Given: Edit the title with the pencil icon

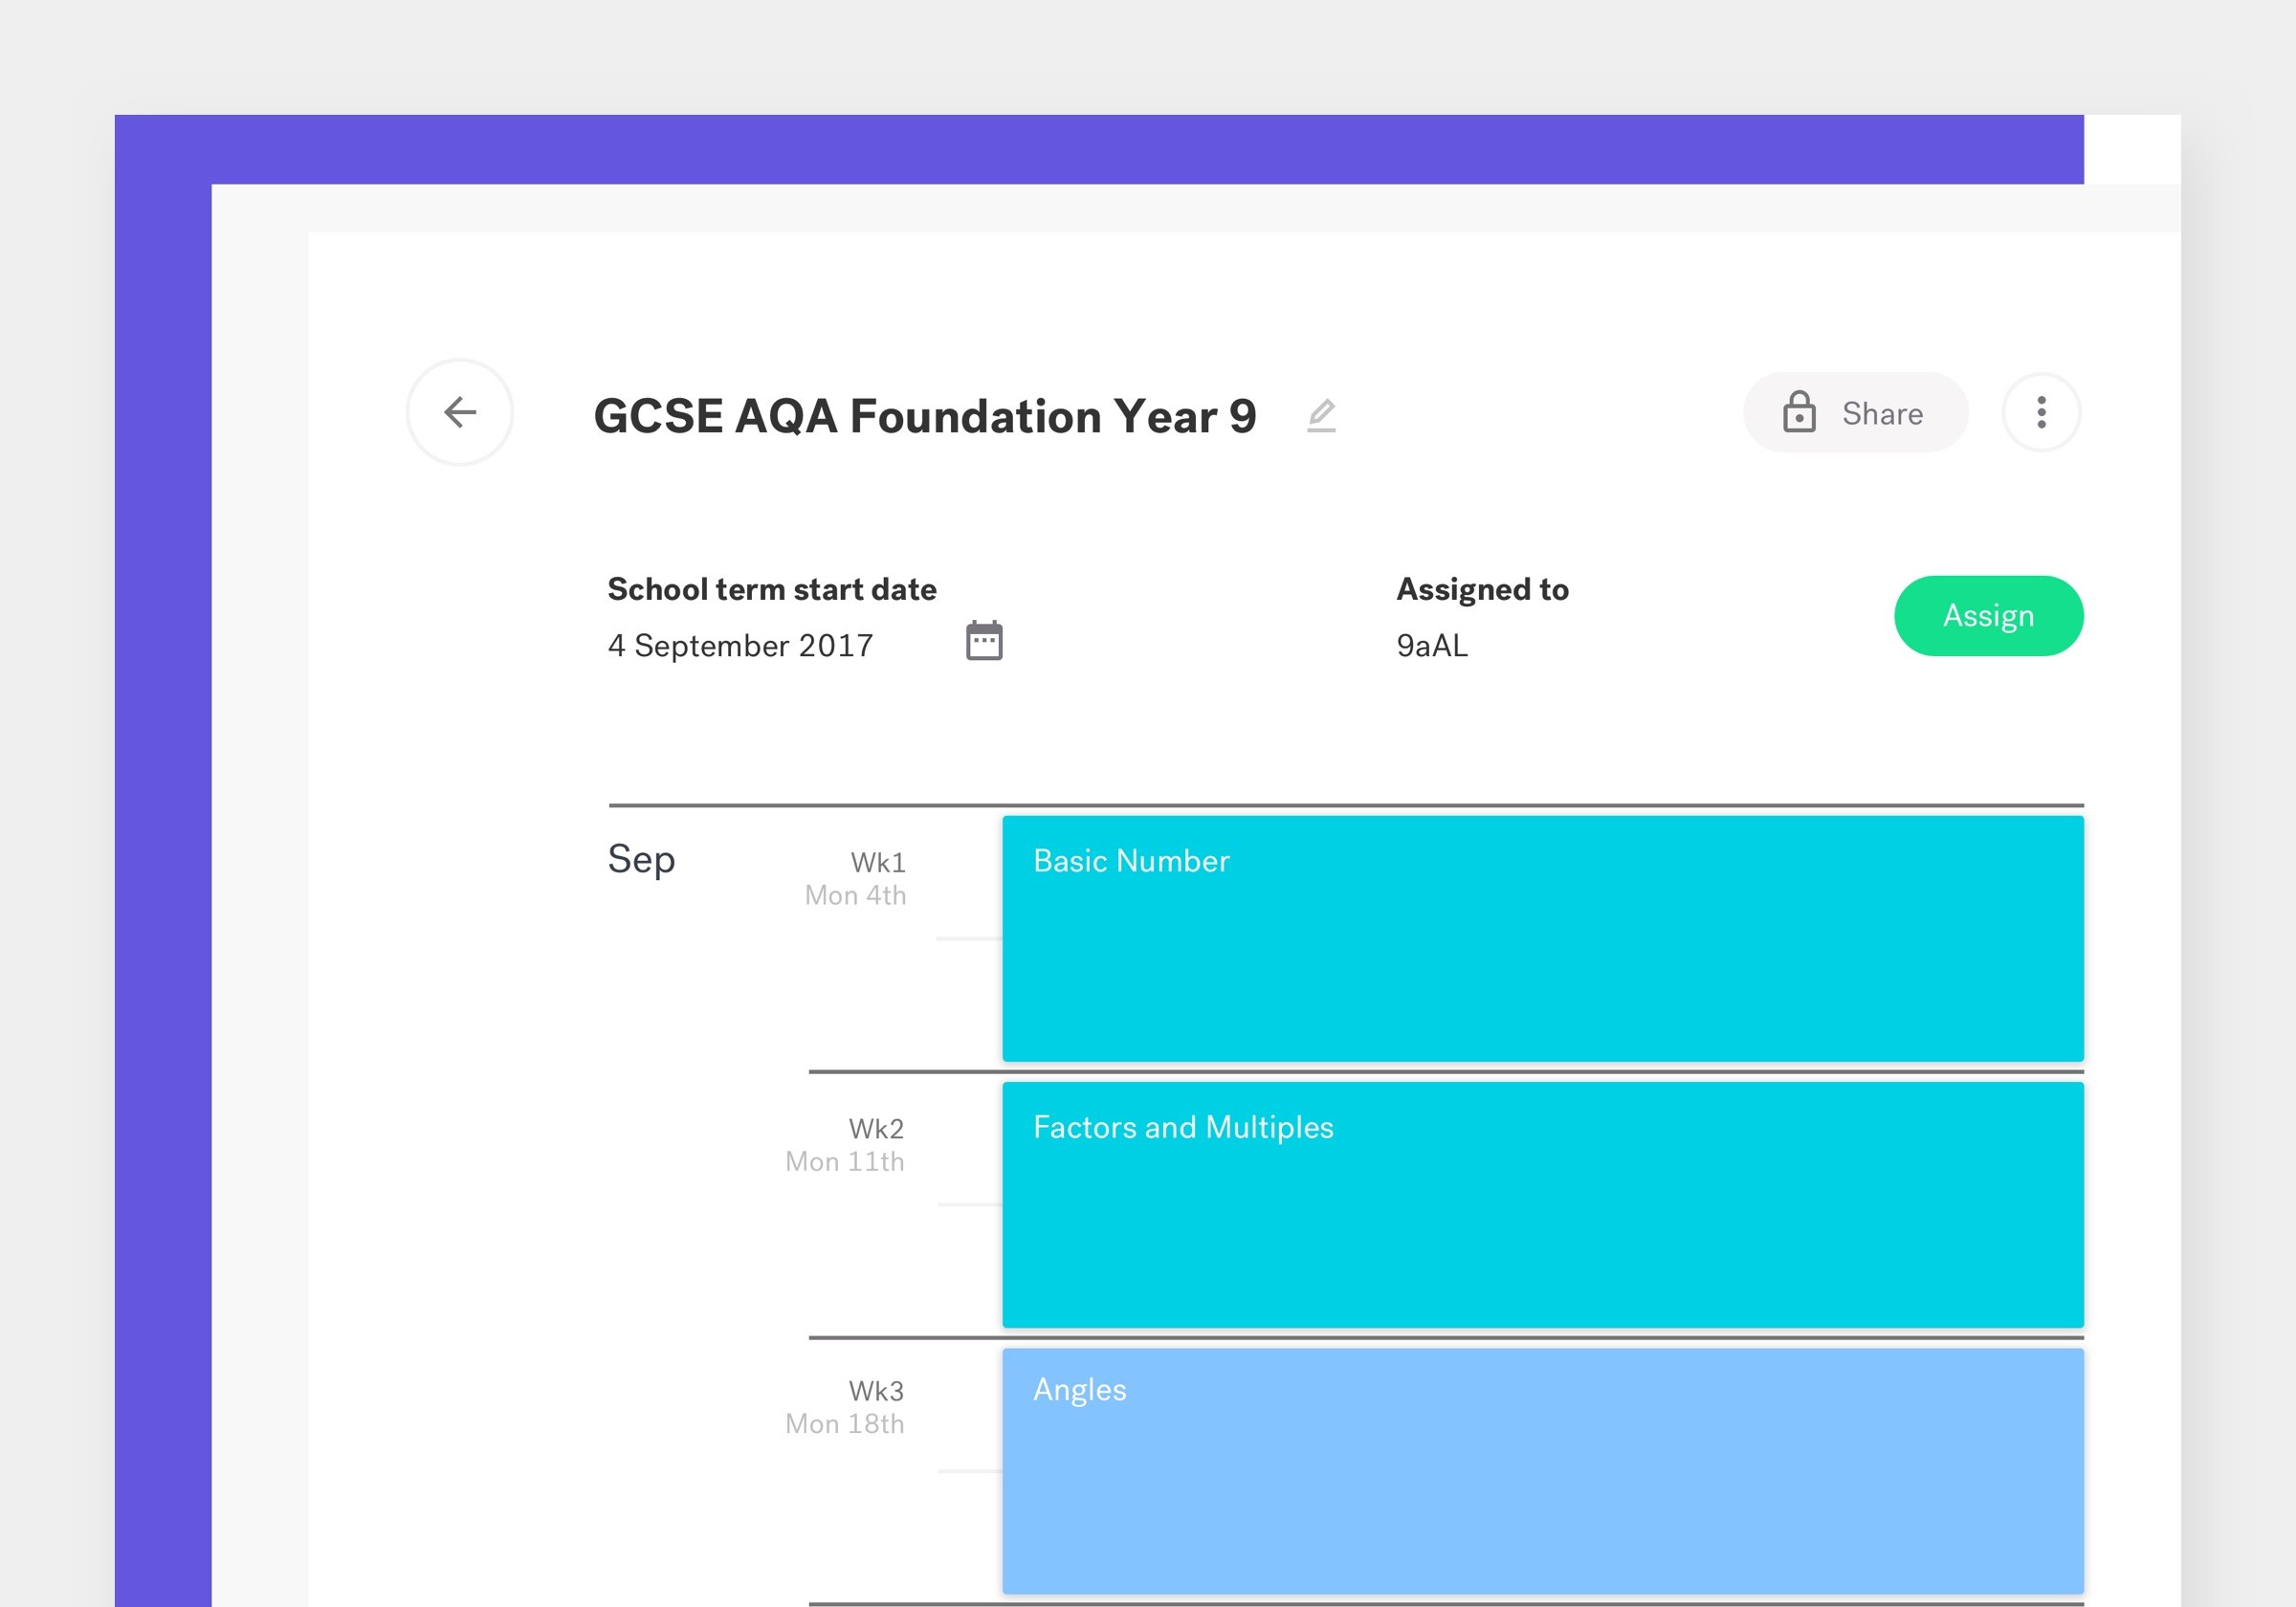Looking at the screenshot, I should [1321, 415].
